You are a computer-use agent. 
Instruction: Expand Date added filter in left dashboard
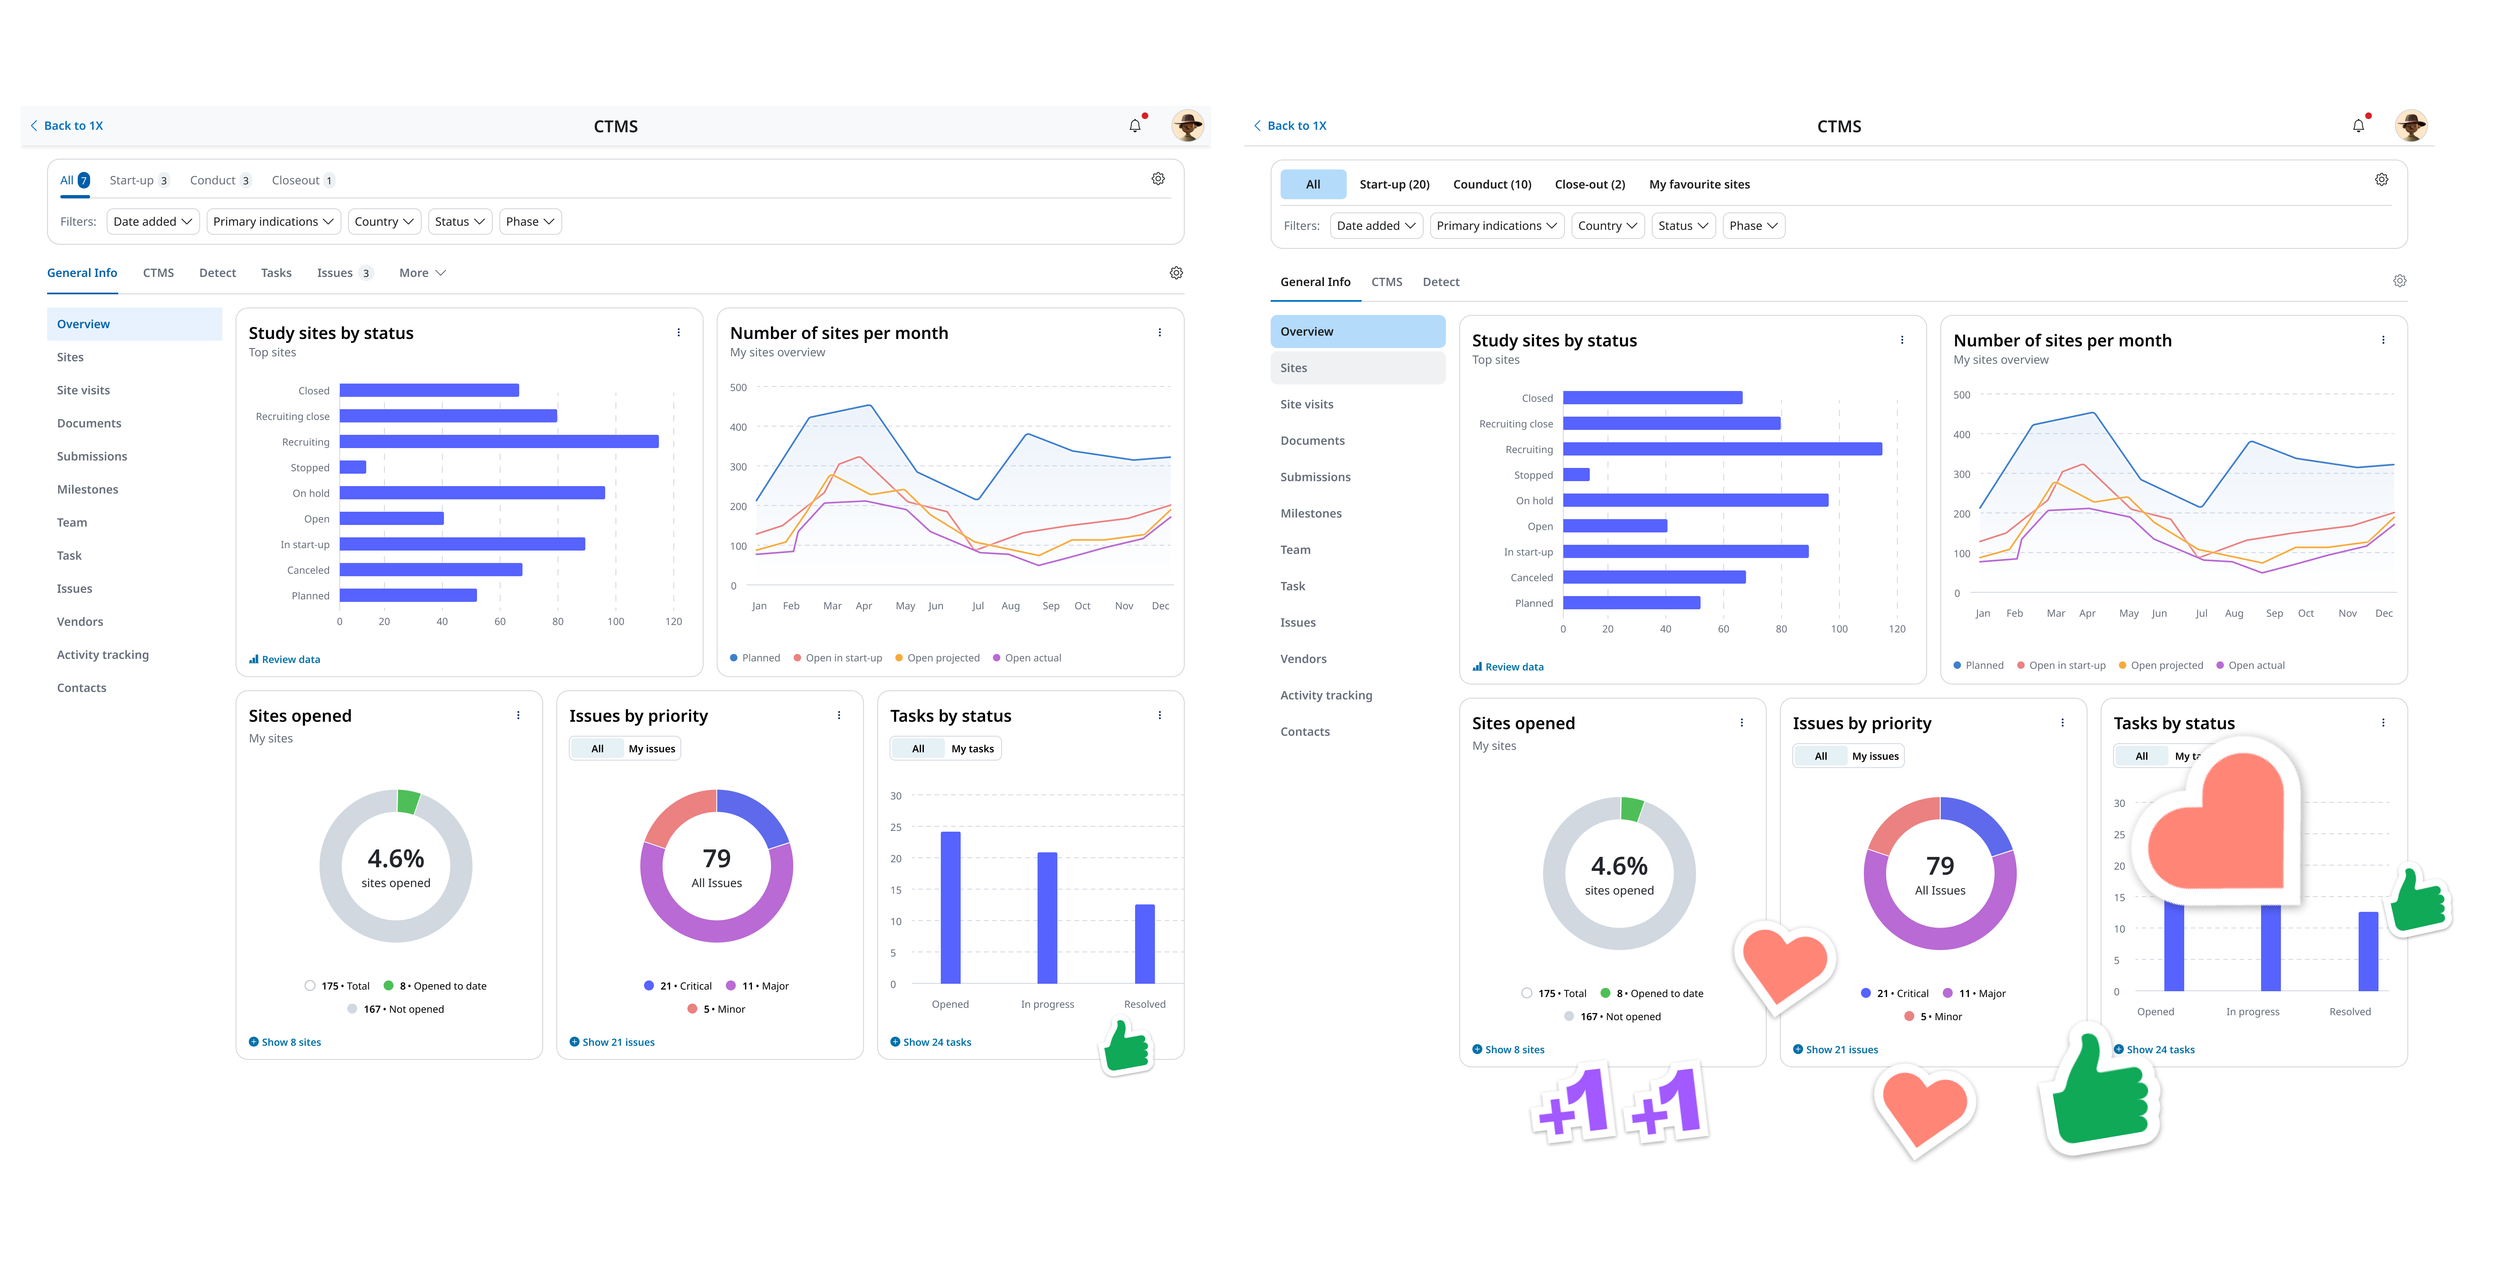coord(152,222)
